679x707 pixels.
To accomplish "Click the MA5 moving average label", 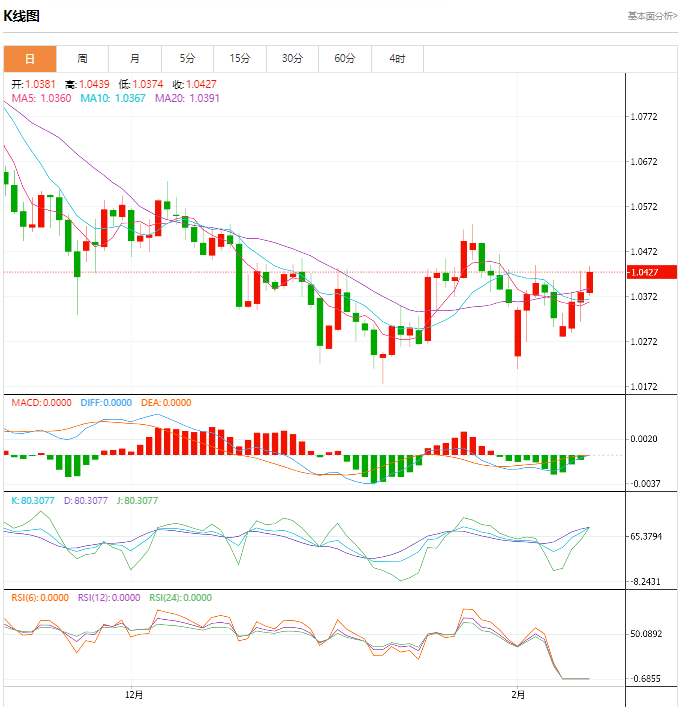I will click(41, 98).
